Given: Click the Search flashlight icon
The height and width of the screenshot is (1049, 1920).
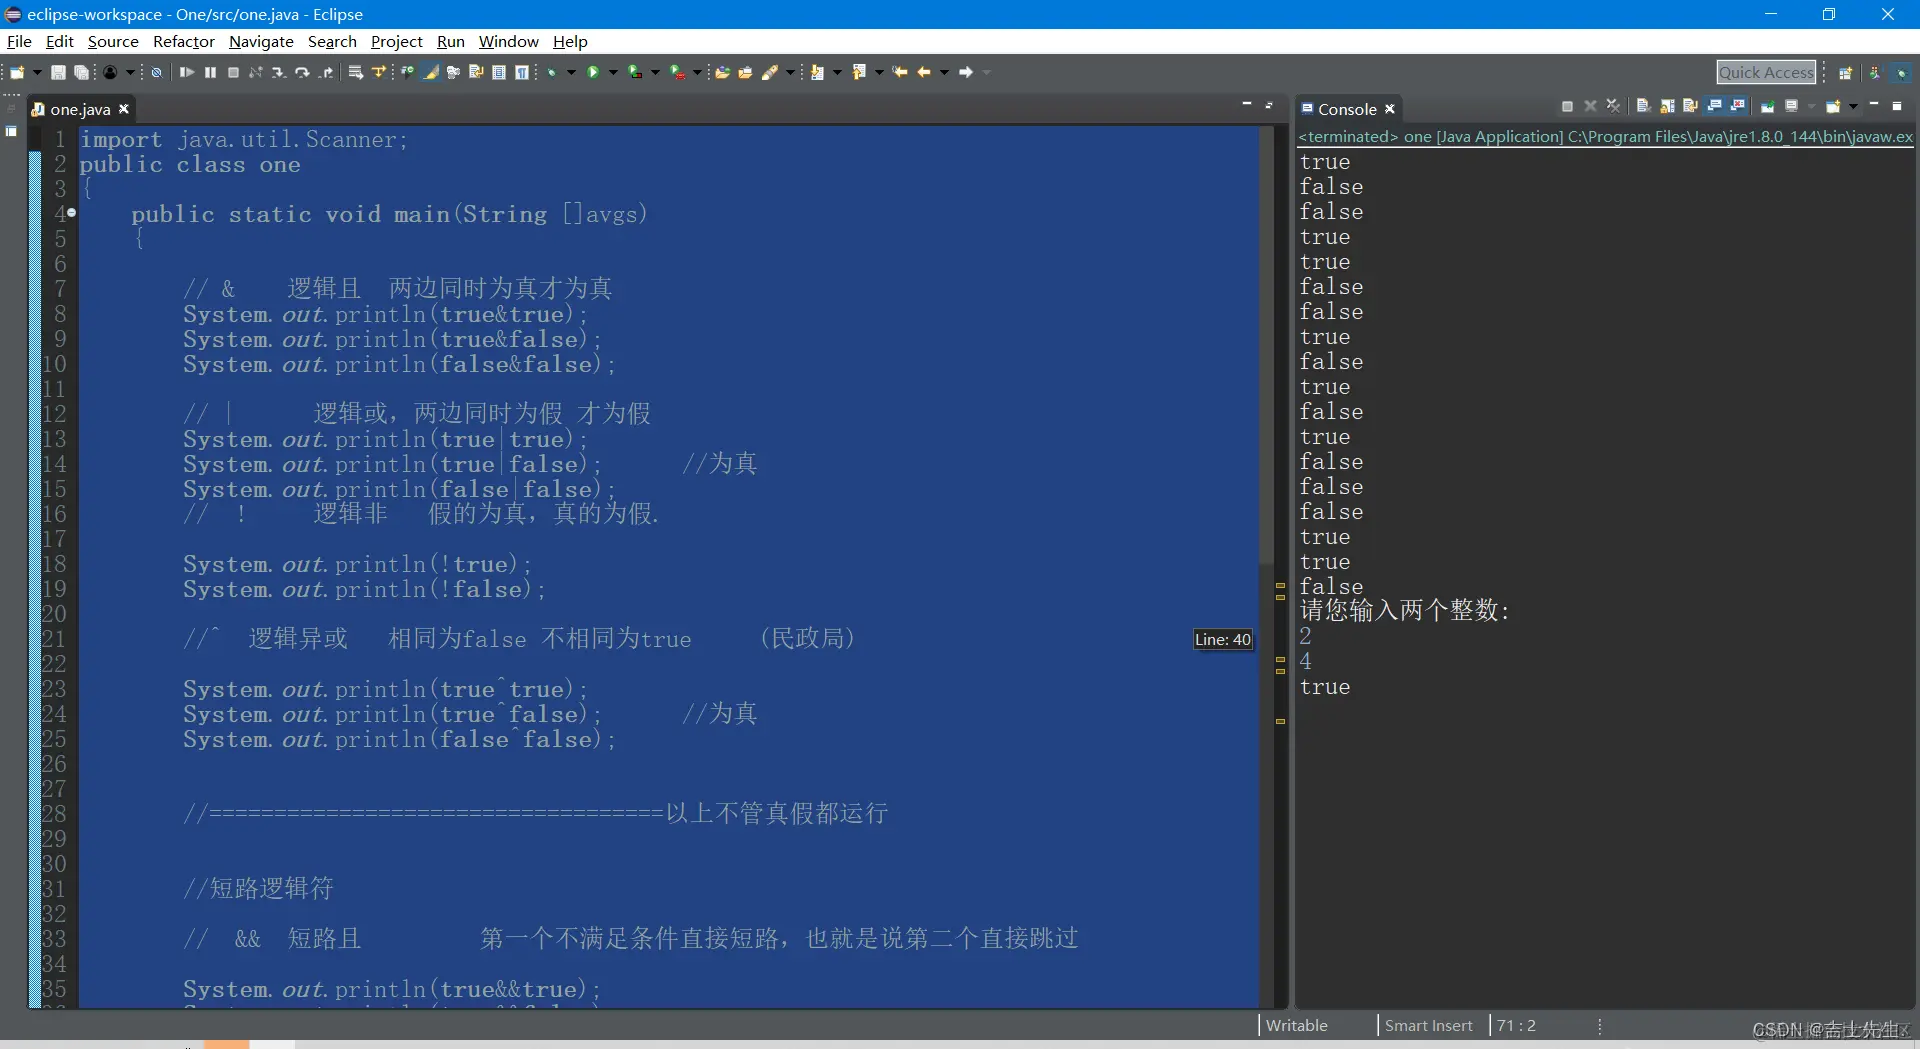Looking at the screenshot, I should click(770, 72).
